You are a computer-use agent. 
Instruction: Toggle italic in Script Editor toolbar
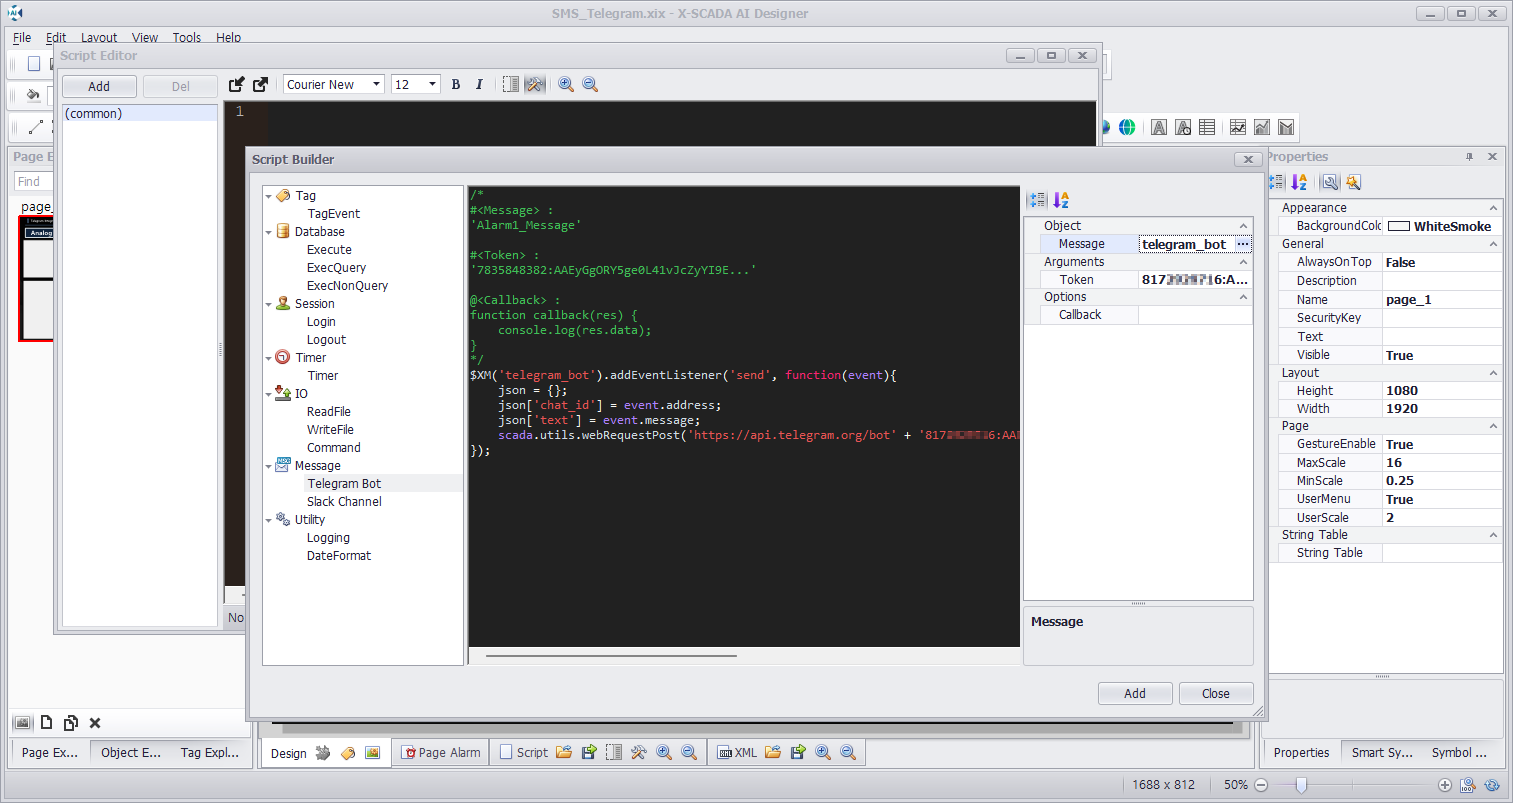[479, 85]
